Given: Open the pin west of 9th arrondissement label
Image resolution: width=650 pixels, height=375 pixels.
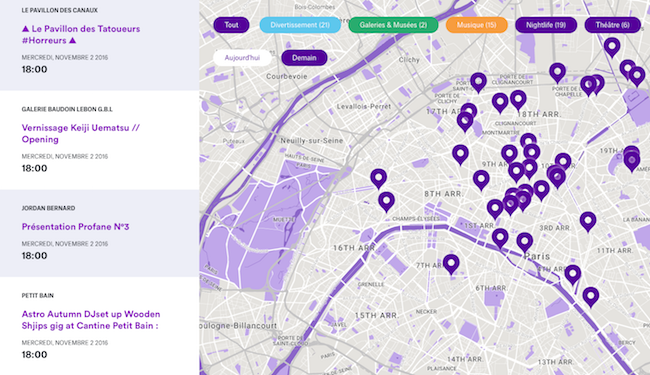Looking at the screenshot, I should 460,153.
